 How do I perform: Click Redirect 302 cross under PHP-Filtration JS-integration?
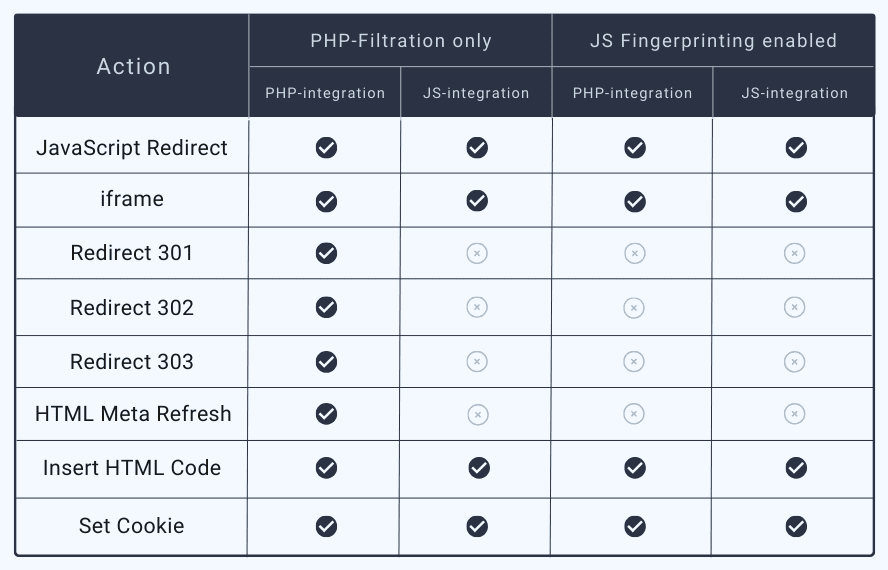click(x=477, y=307)
